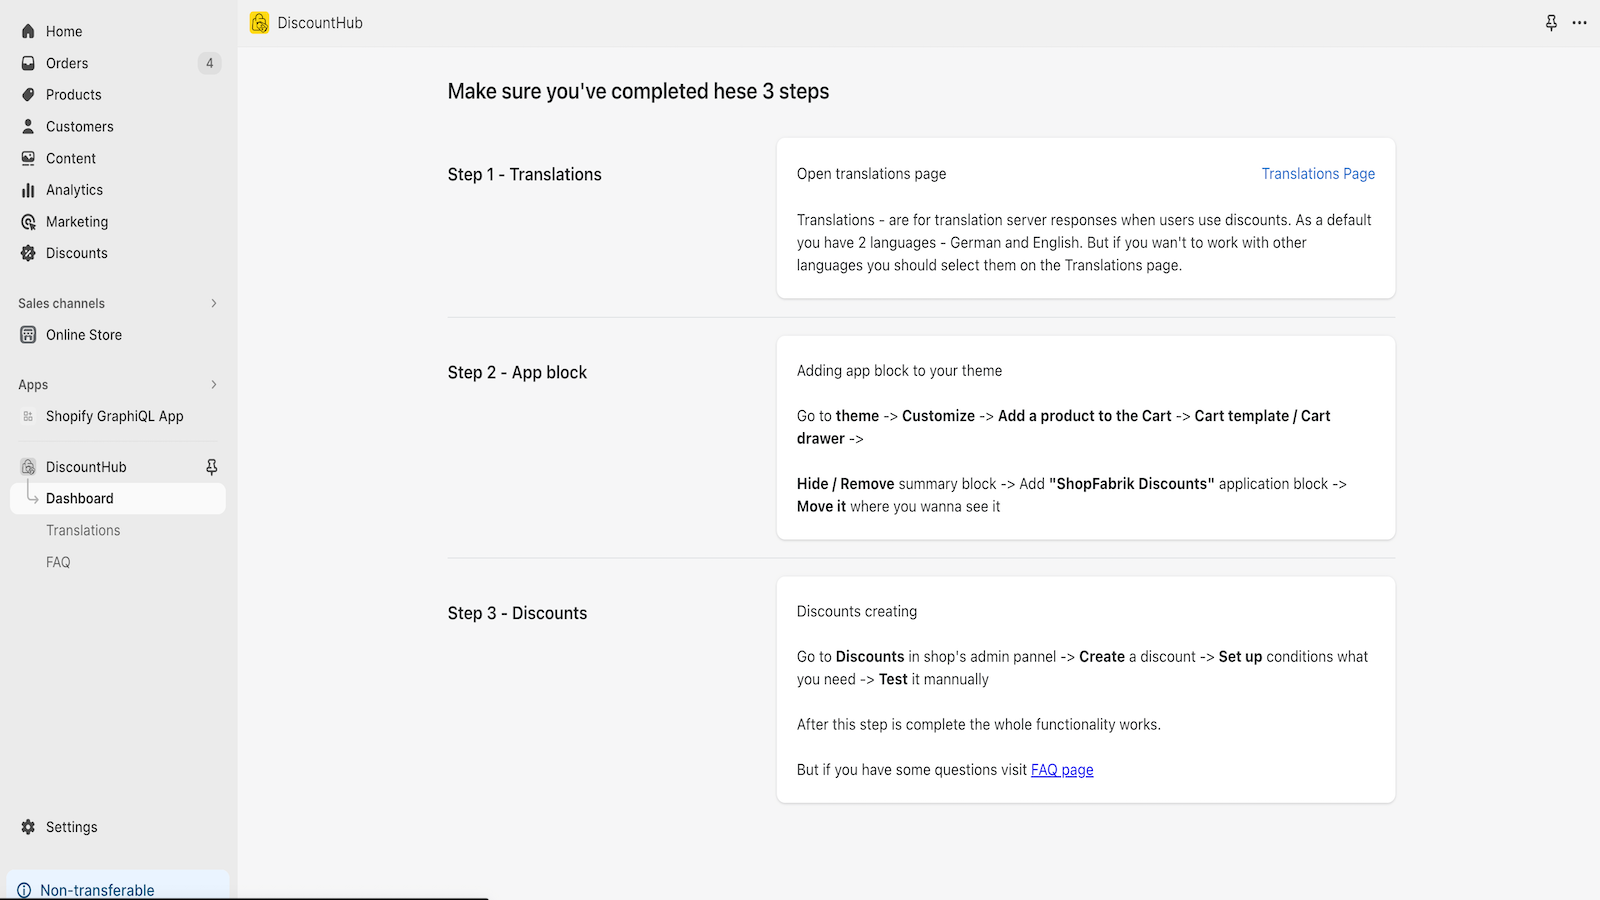
Task: Click the Home icon in sidebar
Action: [x=28, y=31]
